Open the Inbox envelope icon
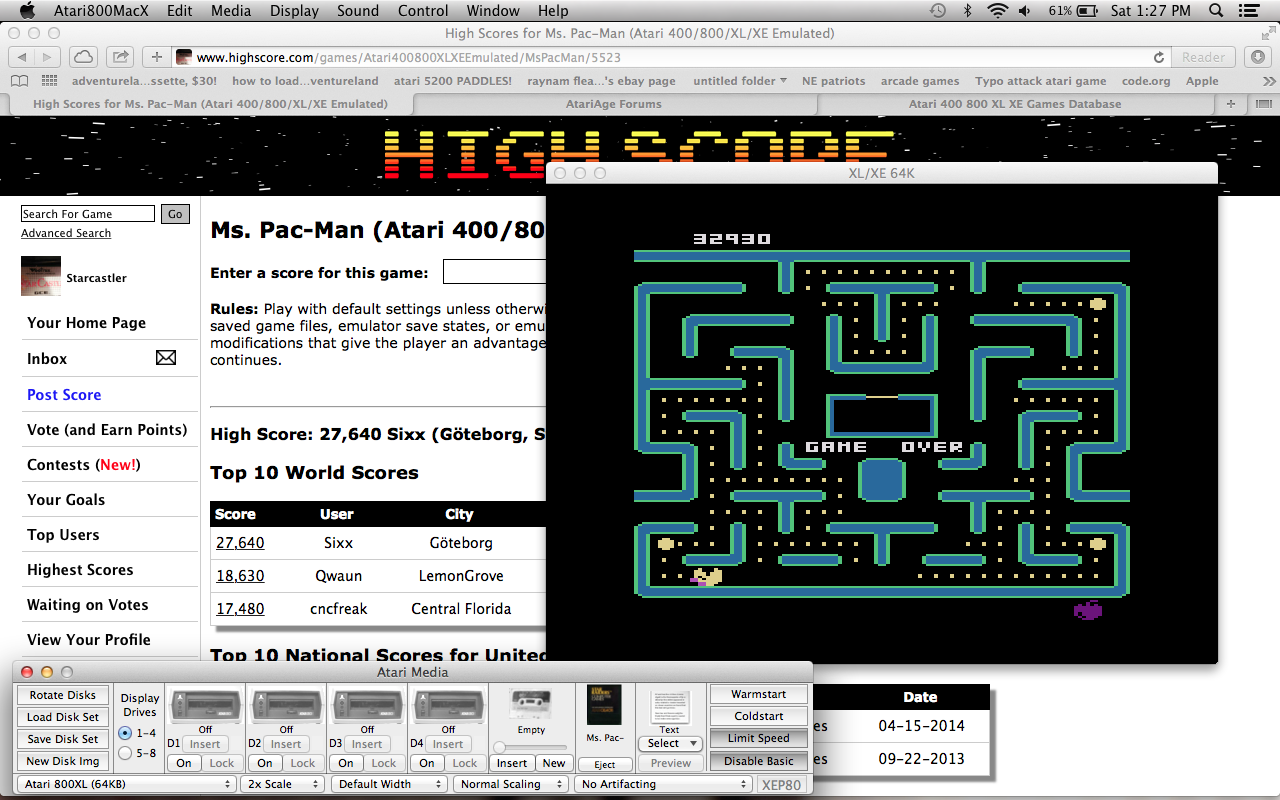This screenshot has height=800, width=1280. [x=166, y=358]
